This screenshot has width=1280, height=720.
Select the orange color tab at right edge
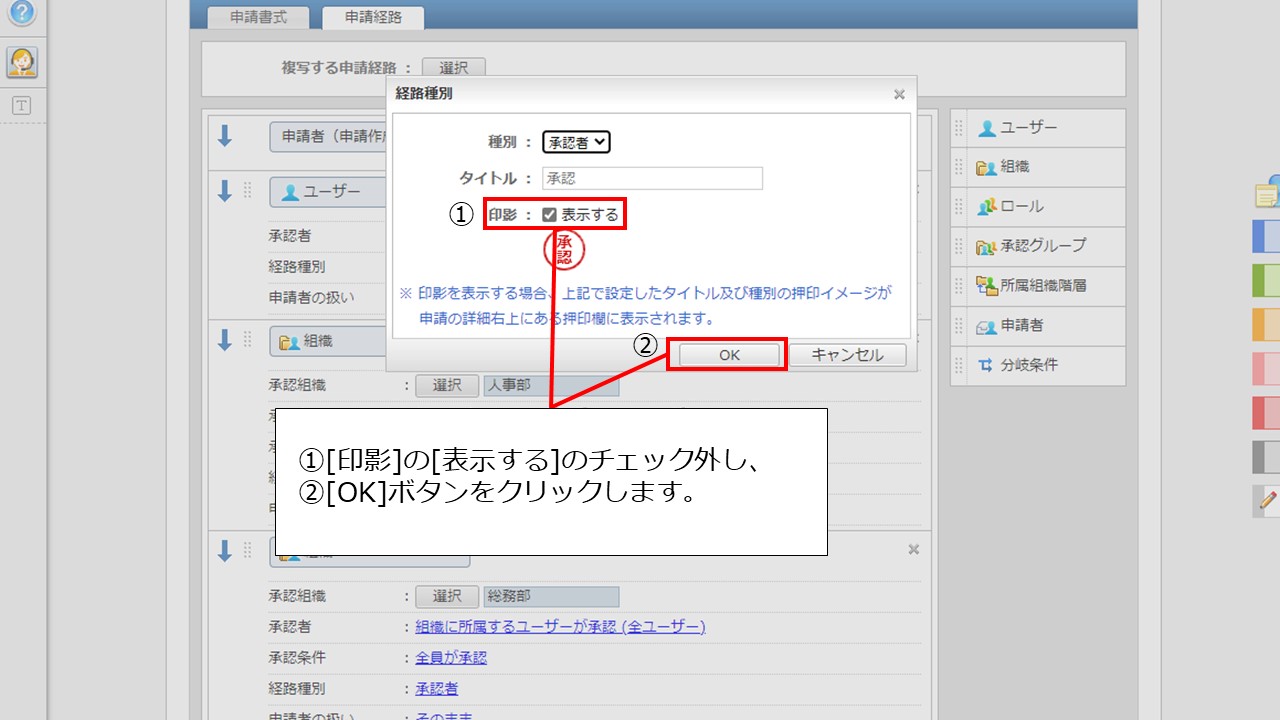coord(1267,324)
